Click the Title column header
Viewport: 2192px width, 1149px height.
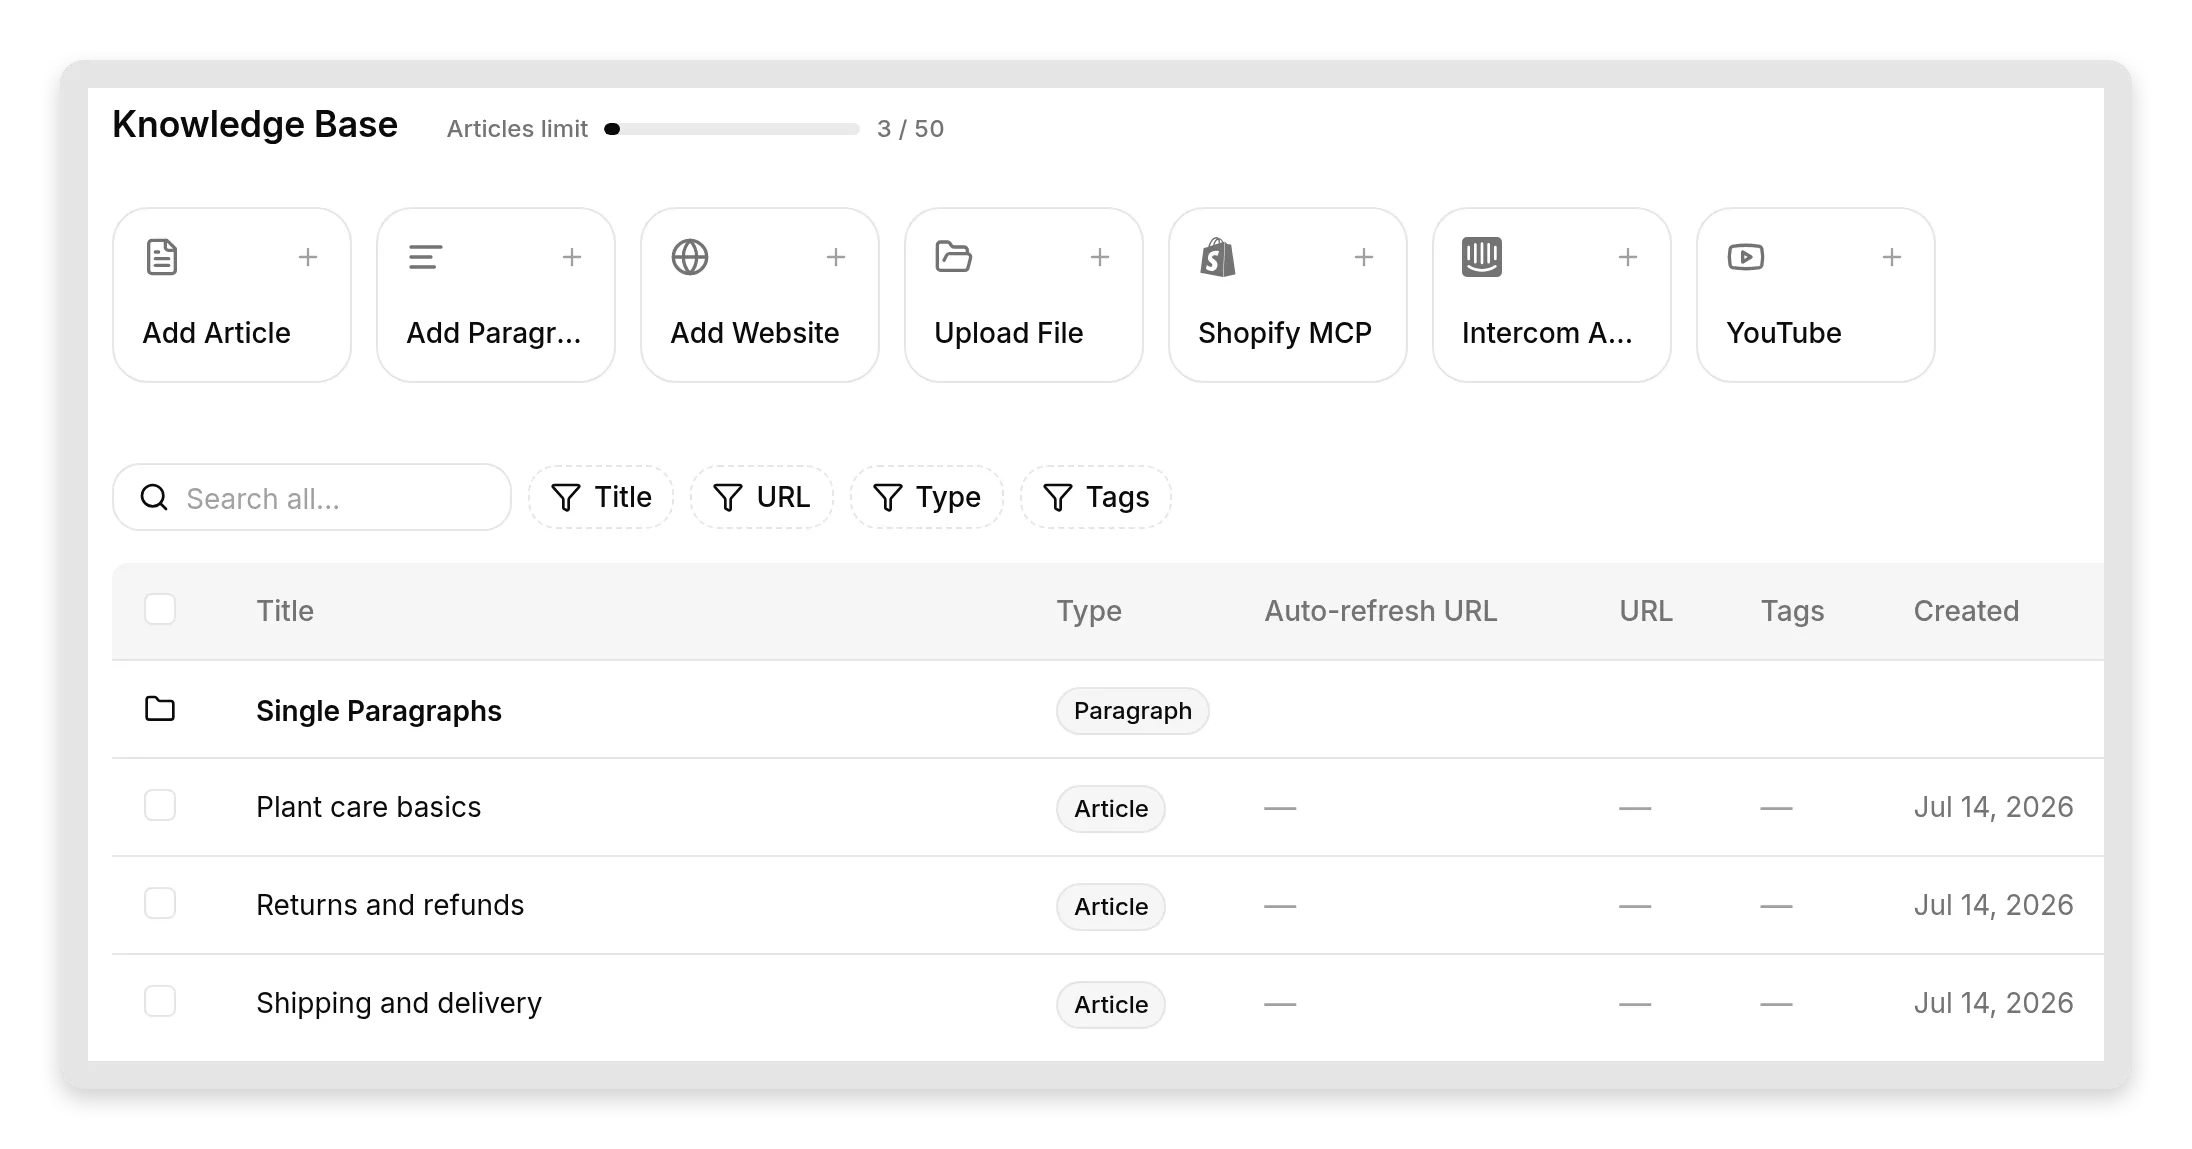click(285, 611)
